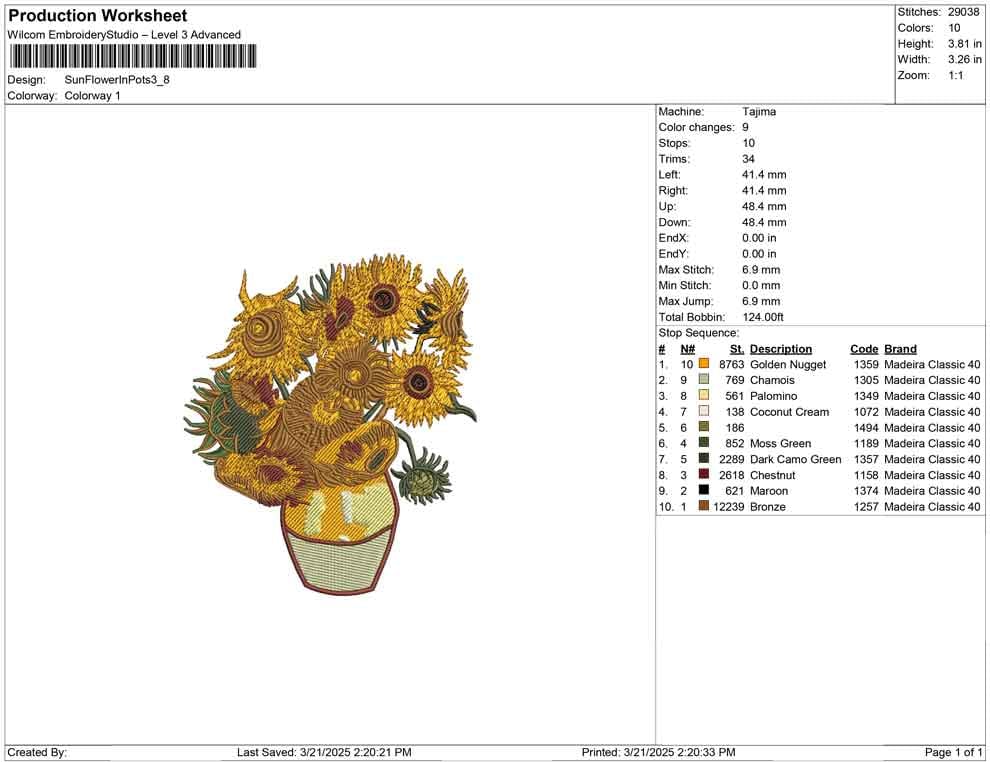Click the Zoom value 1:1
The height and width of the screenshot is (762, 990).
click(x=956, y=75)
